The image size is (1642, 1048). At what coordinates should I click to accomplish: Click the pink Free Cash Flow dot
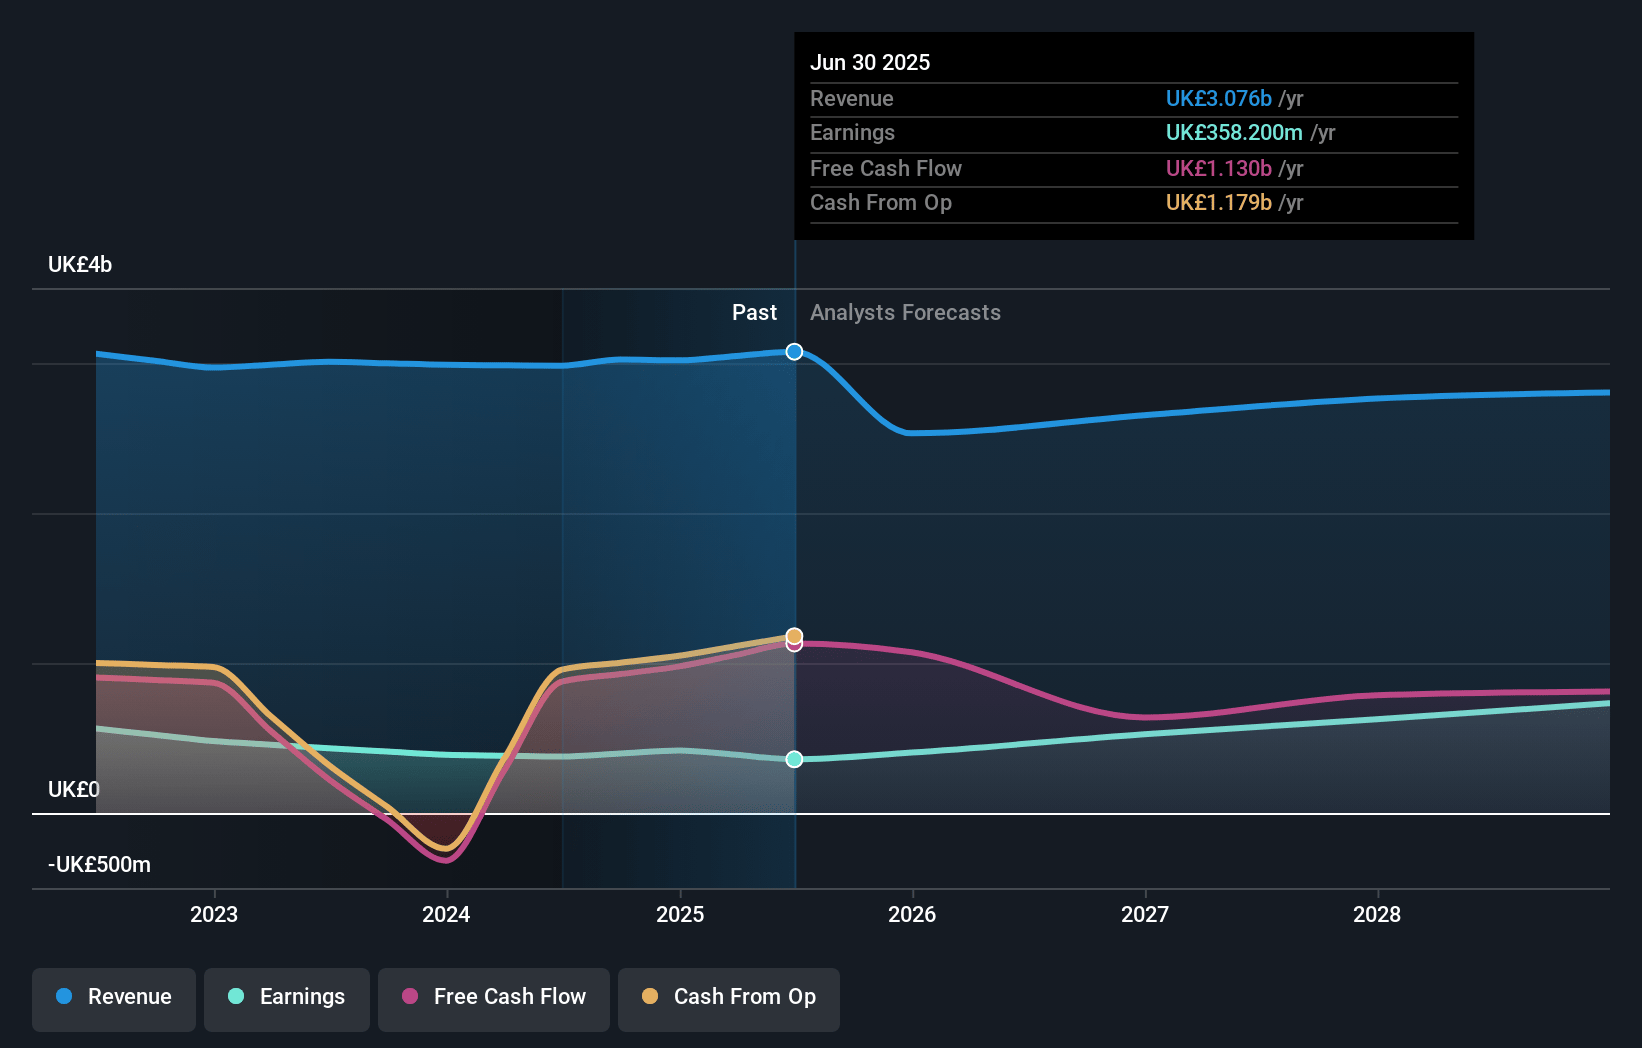pos(410,997)
